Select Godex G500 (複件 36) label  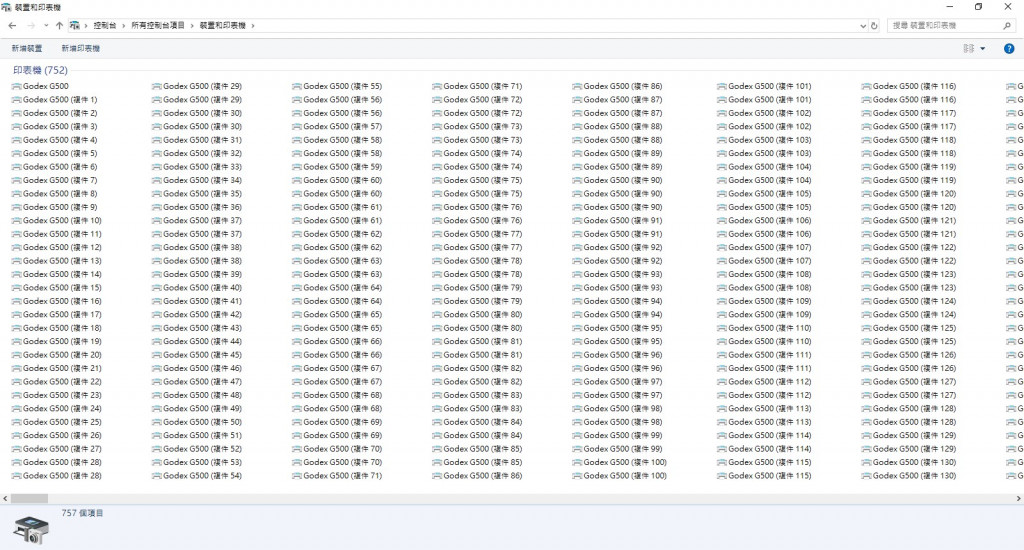tap(202, 207)
